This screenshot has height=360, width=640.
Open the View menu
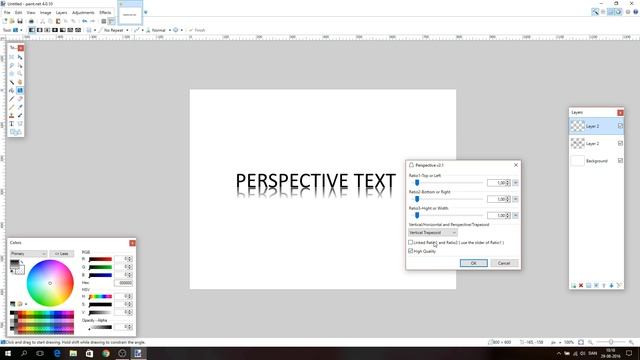(31, 13)
